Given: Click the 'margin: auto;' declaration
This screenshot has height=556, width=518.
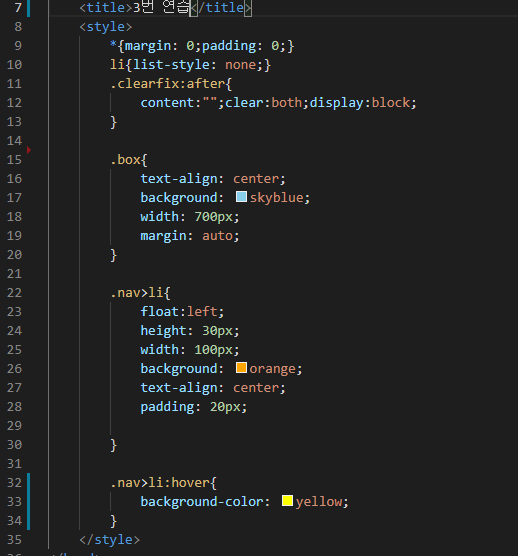Looking at the screenshot, I should (x=190, y=236).
